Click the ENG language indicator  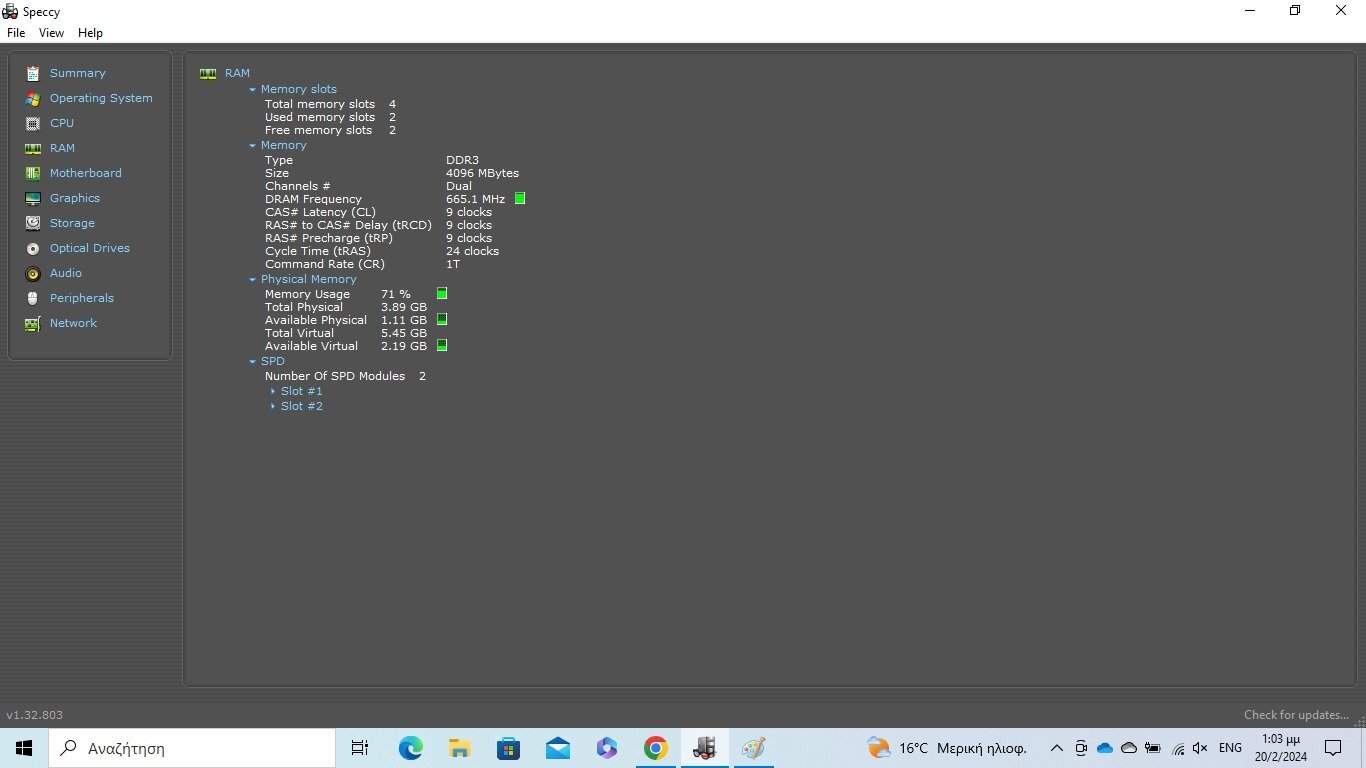coord(1230,748)
